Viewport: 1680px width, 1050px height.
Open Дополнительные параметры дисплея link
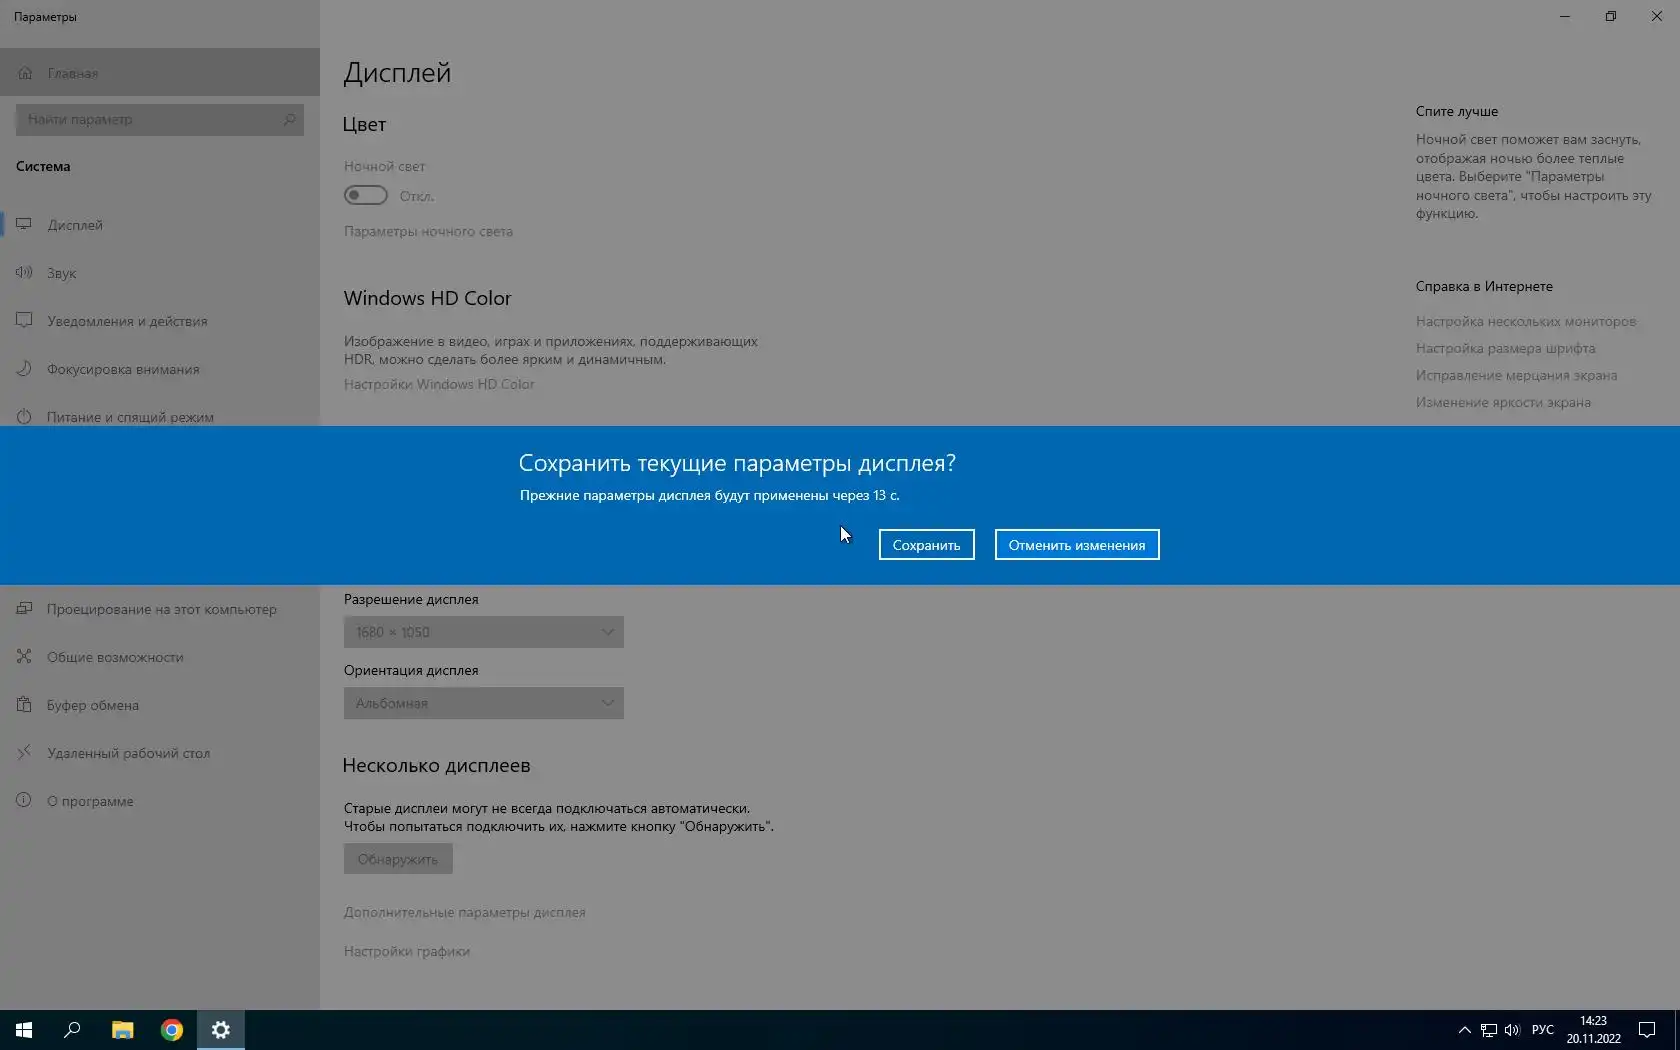coord(465,912)
